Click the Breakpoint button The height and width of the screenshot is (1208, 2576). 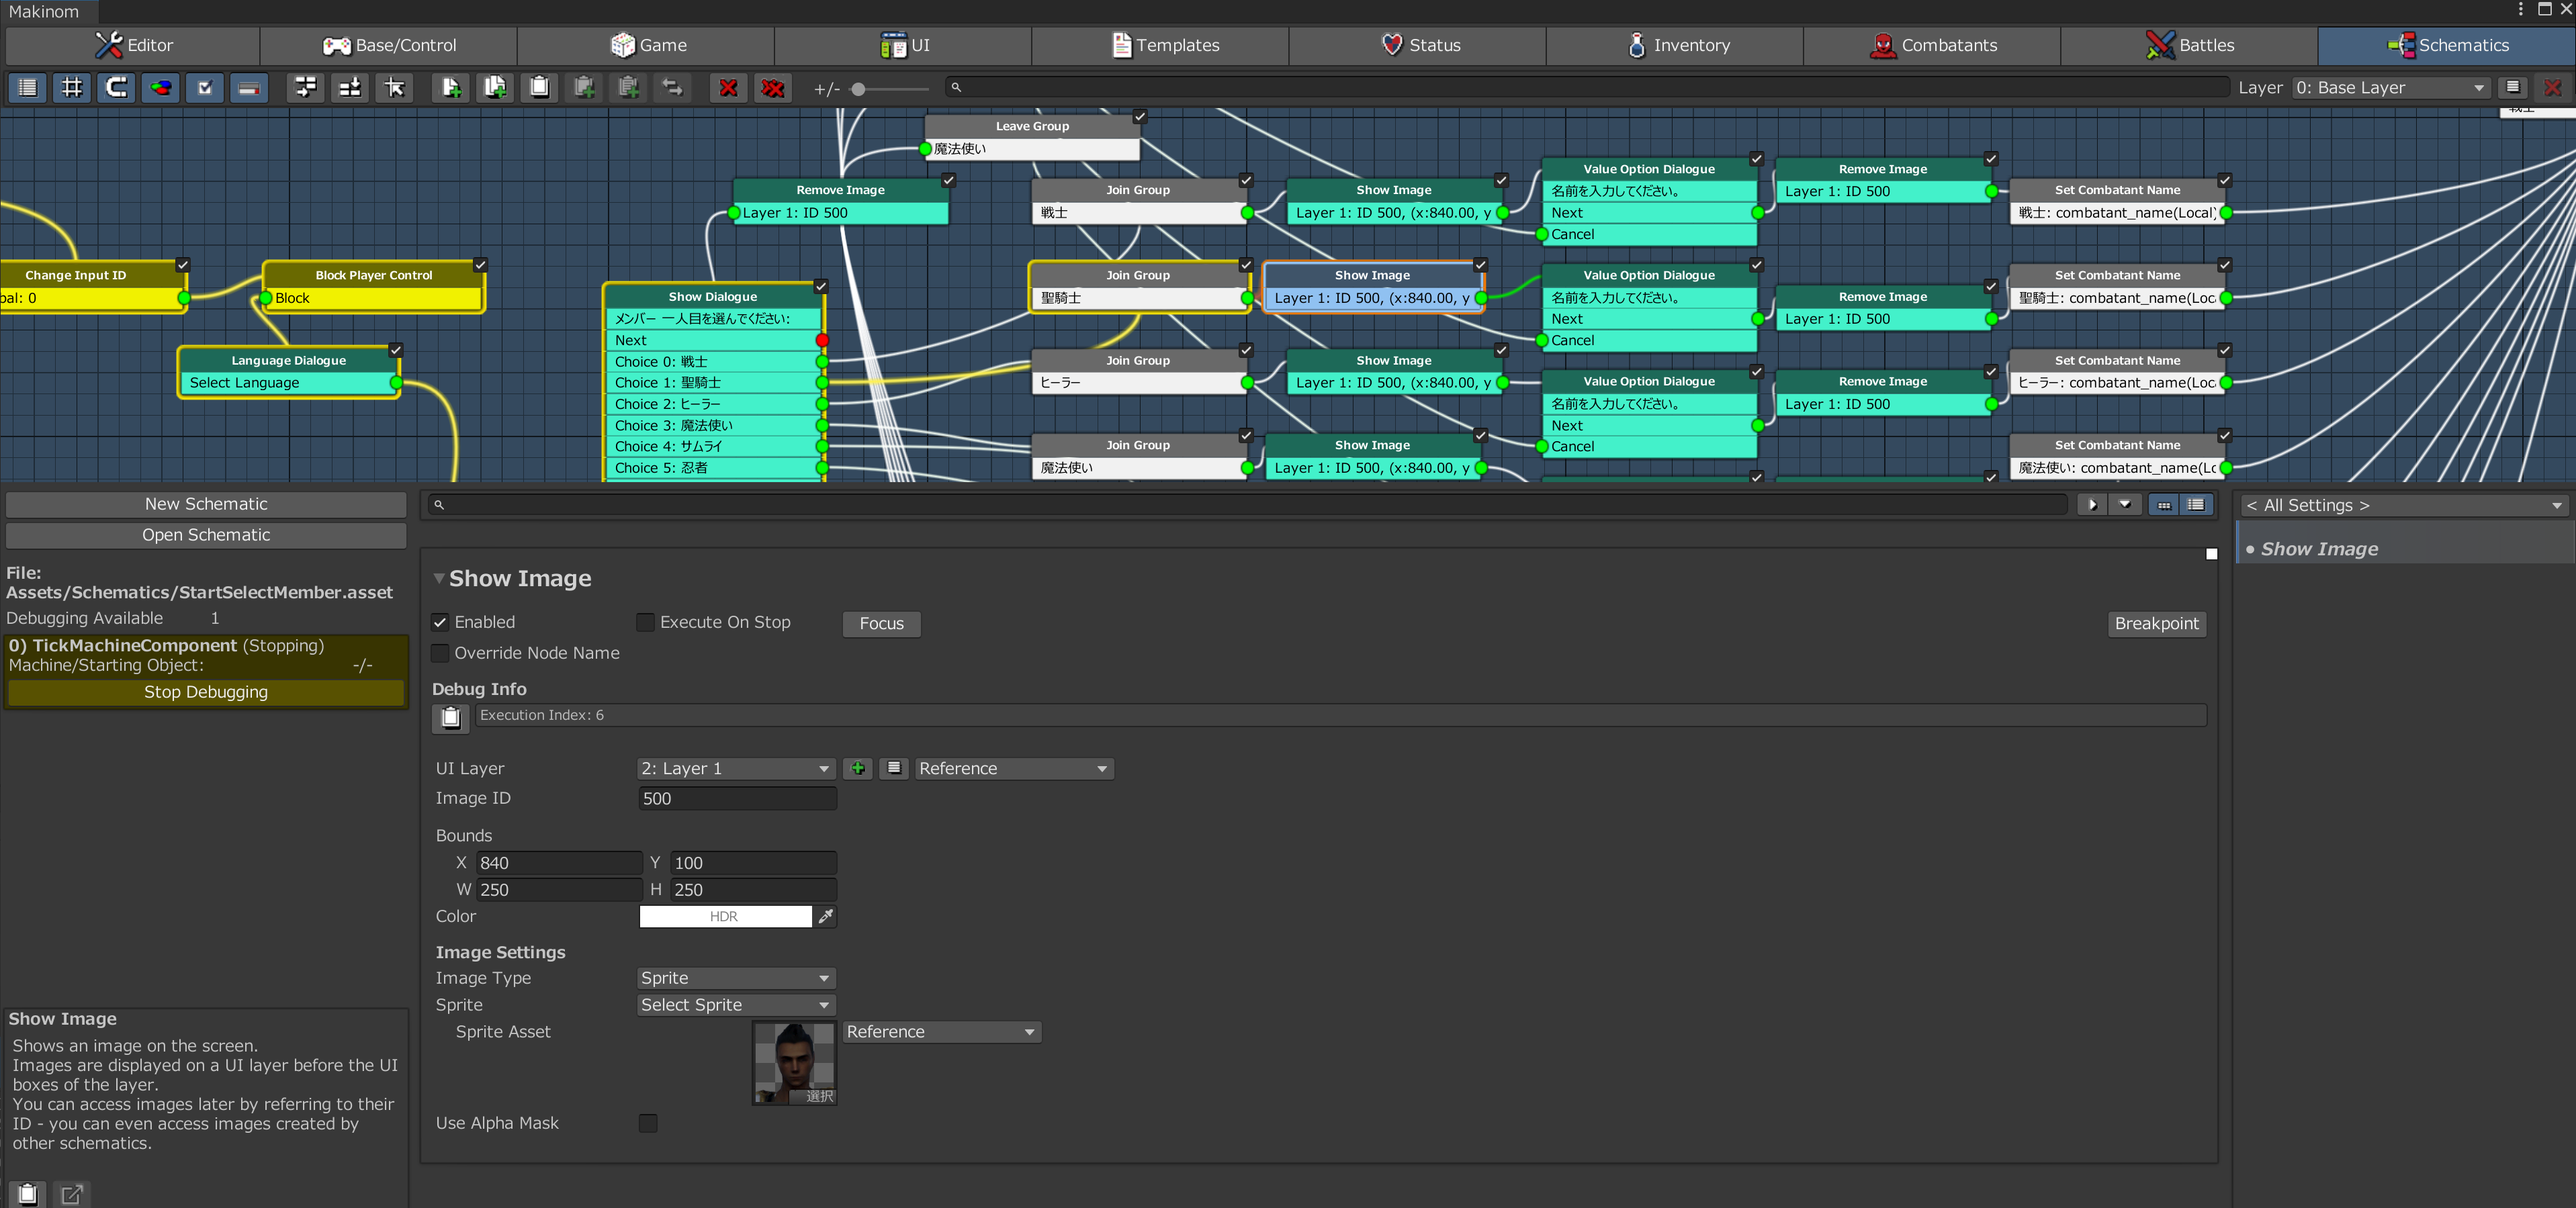(x=2156, y=623)
